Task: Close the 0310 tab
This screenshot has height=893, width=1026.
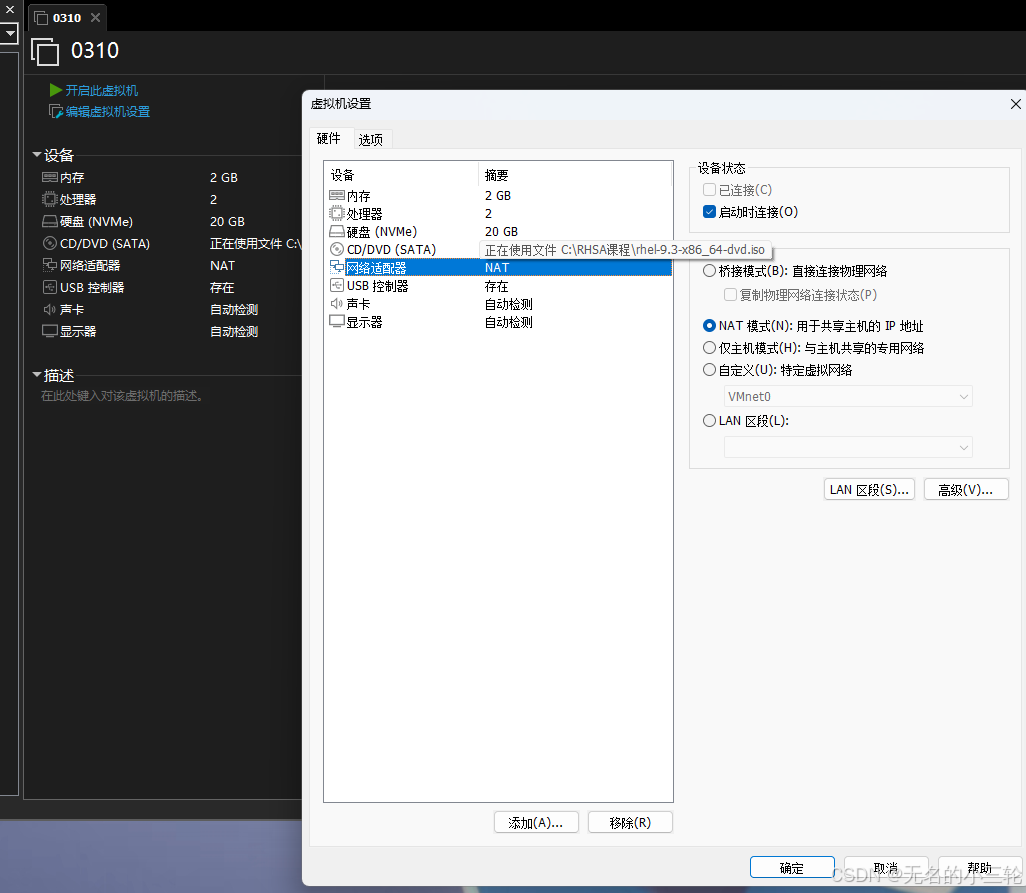Action: pyautogui.click(x=96, y=18)
